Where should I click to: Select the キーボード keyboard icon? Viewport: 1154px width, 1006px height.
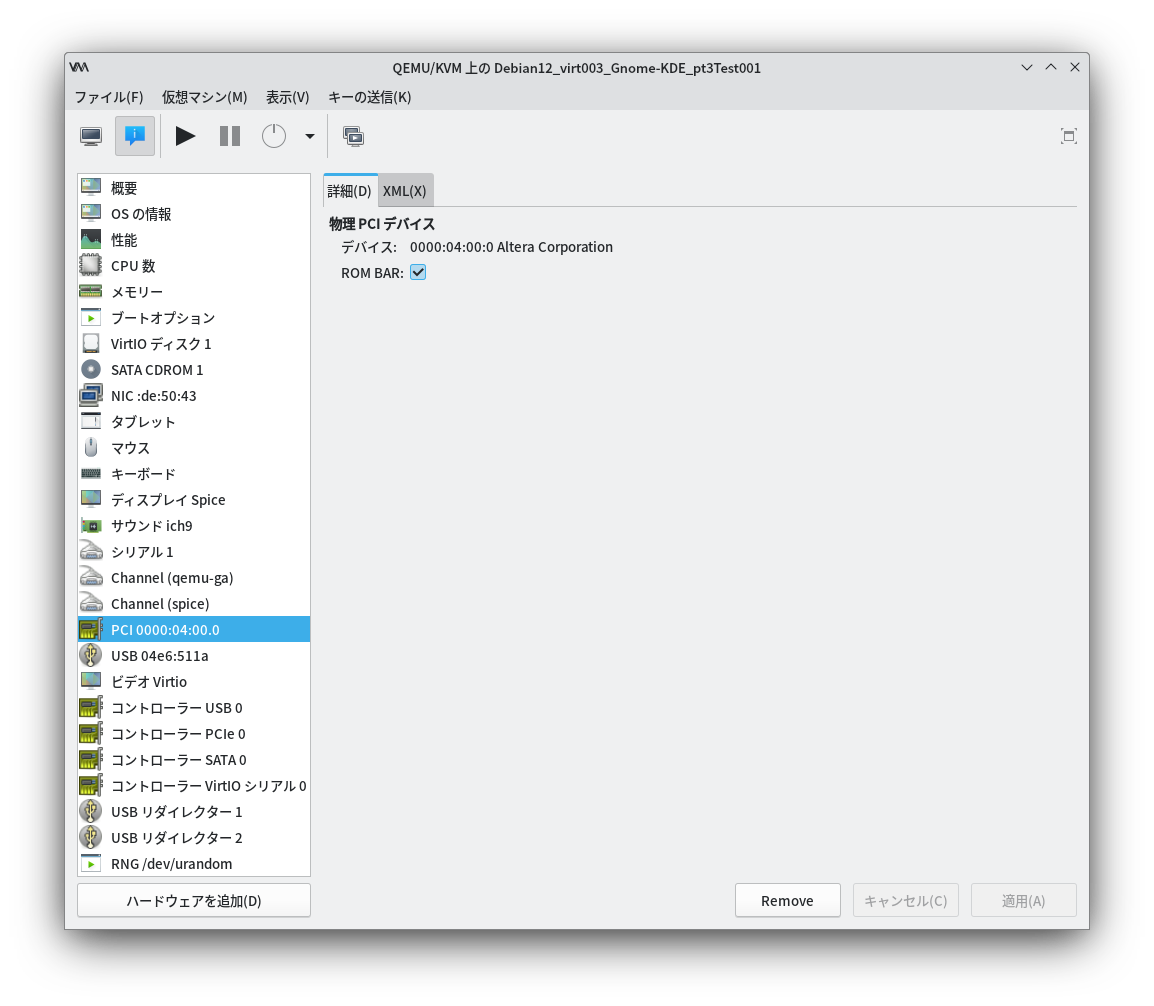pyautogui.click(x=91, y=473)
